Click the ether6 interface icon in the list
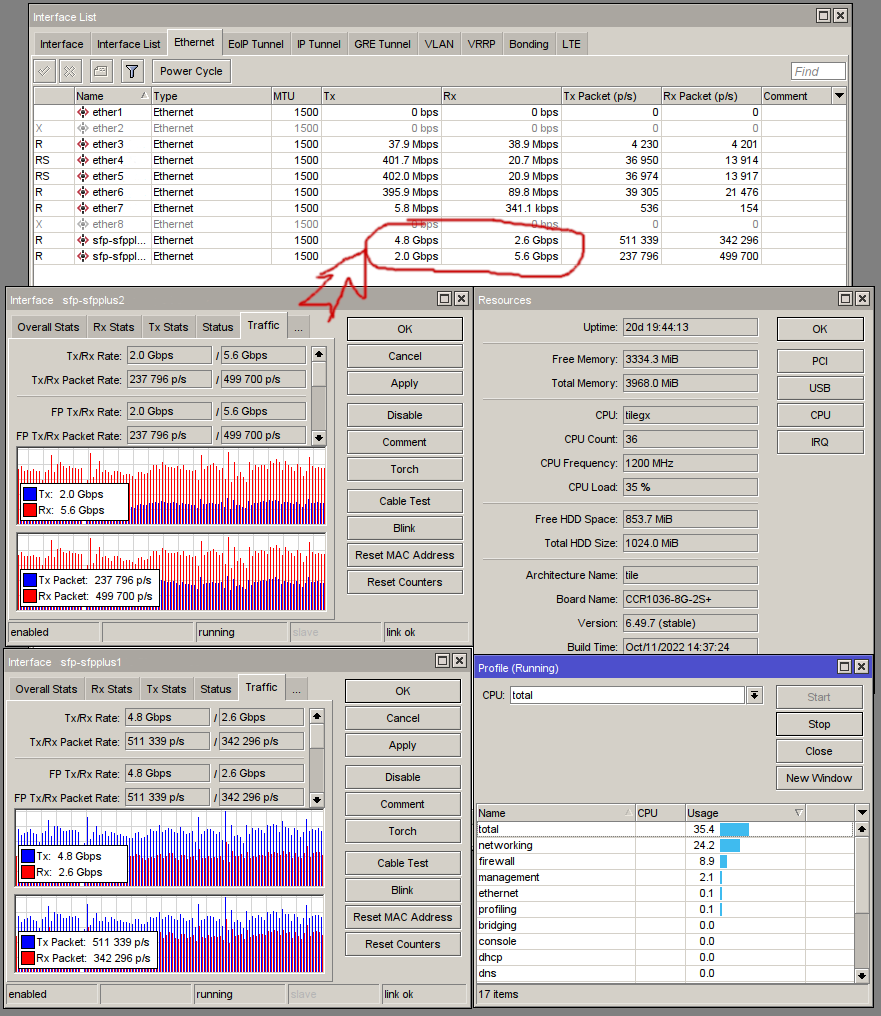This screenshot has height=1016, width=881. (83, 192)
